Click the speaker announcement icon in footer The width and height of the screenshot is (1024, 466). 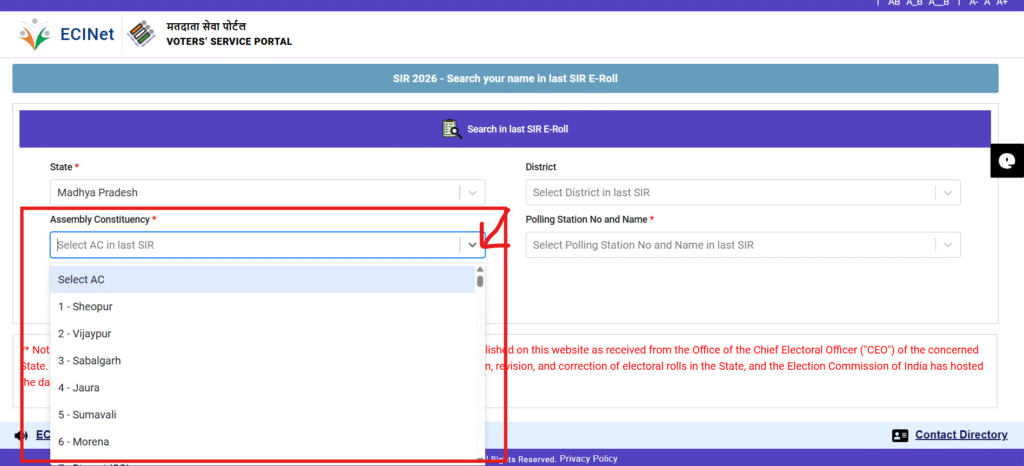21,435
